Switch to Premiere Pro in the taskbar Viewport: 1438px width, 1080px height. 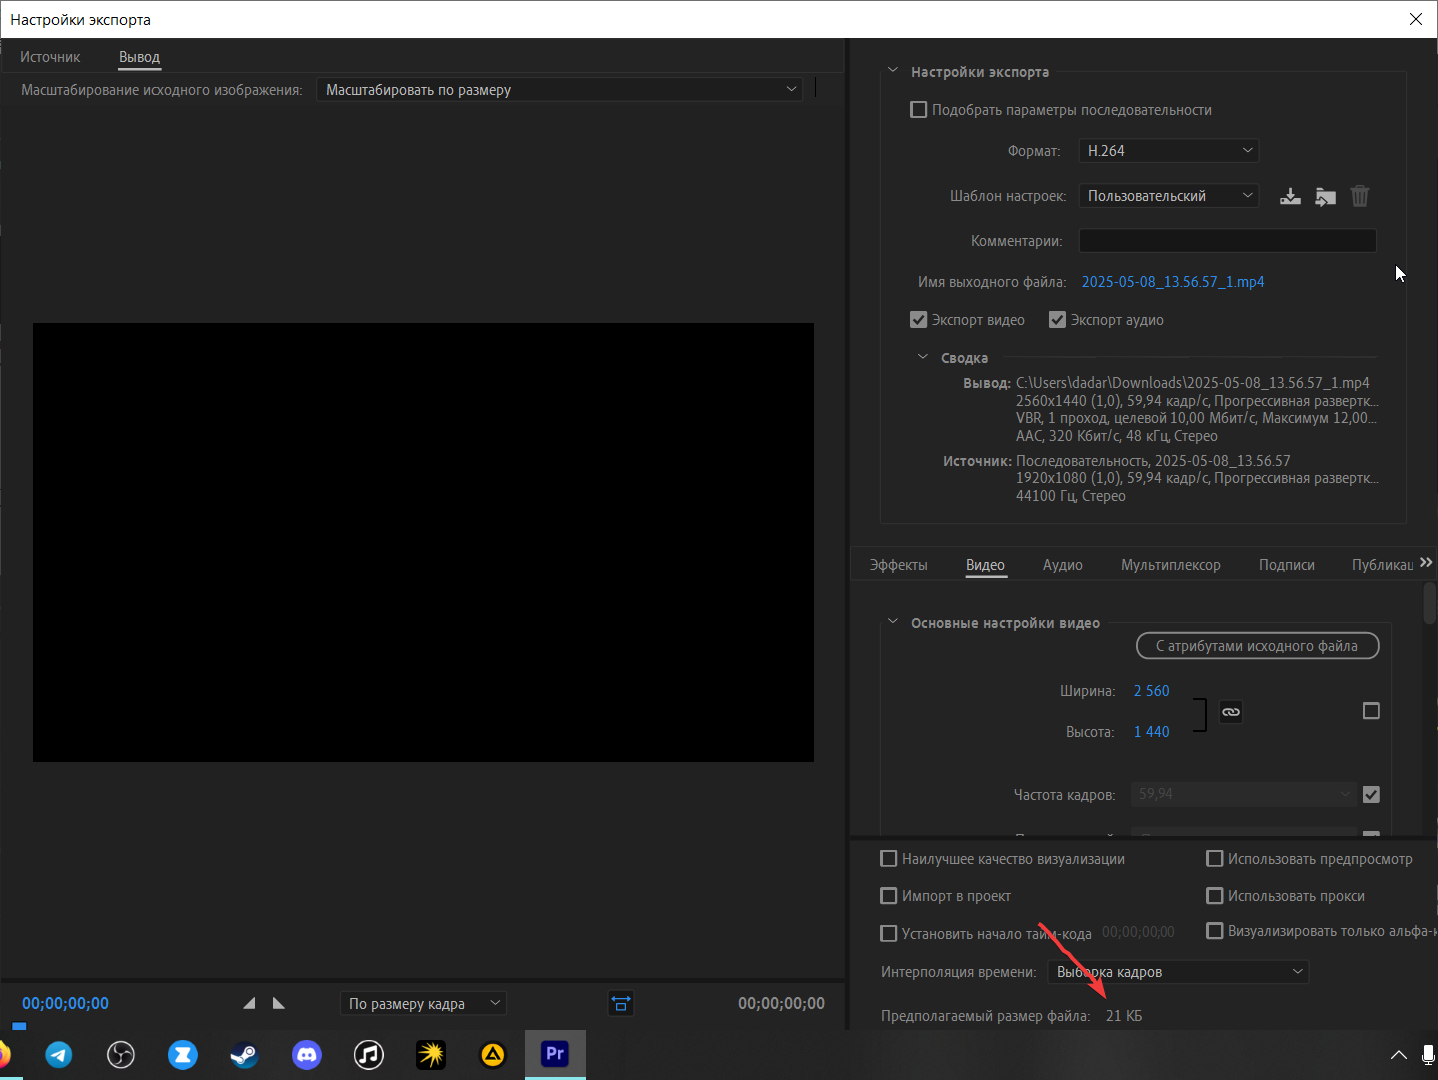coord(555,1054)
